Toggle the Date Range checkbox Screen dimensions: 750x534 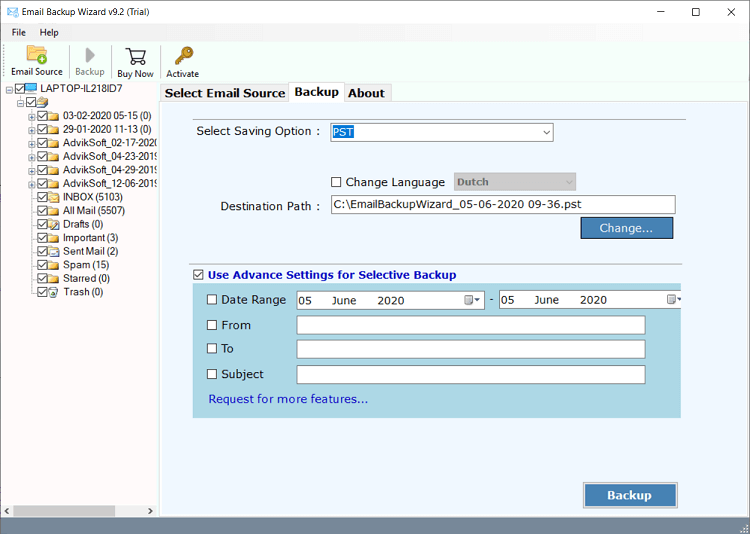[x=212, y=300]
